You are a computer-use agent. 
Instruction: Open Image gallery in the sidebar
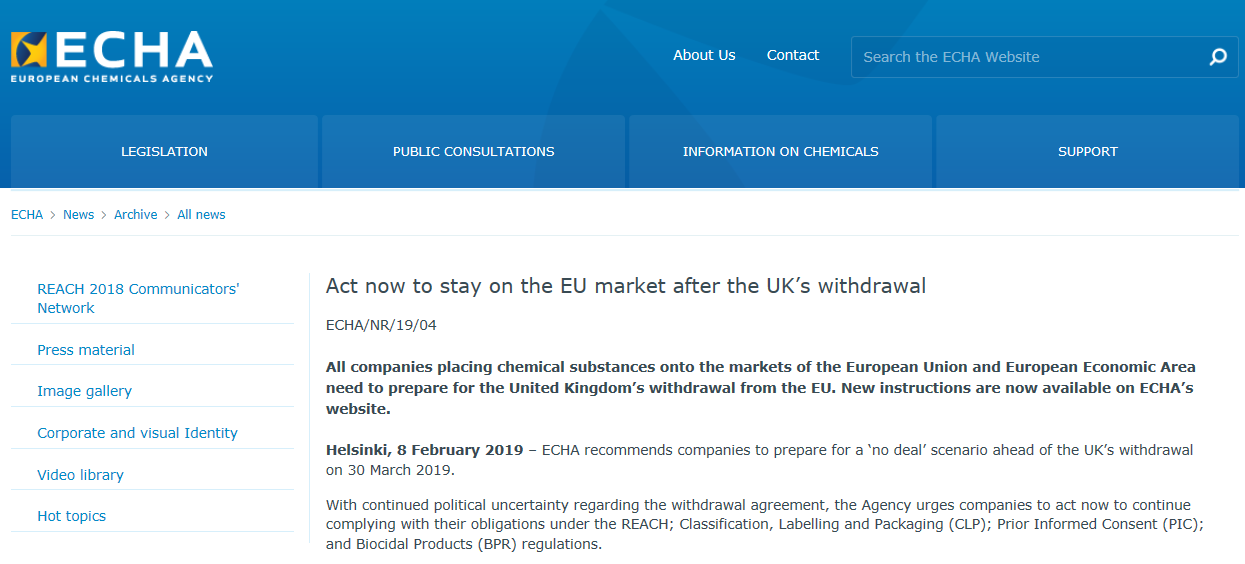[84, 391]
